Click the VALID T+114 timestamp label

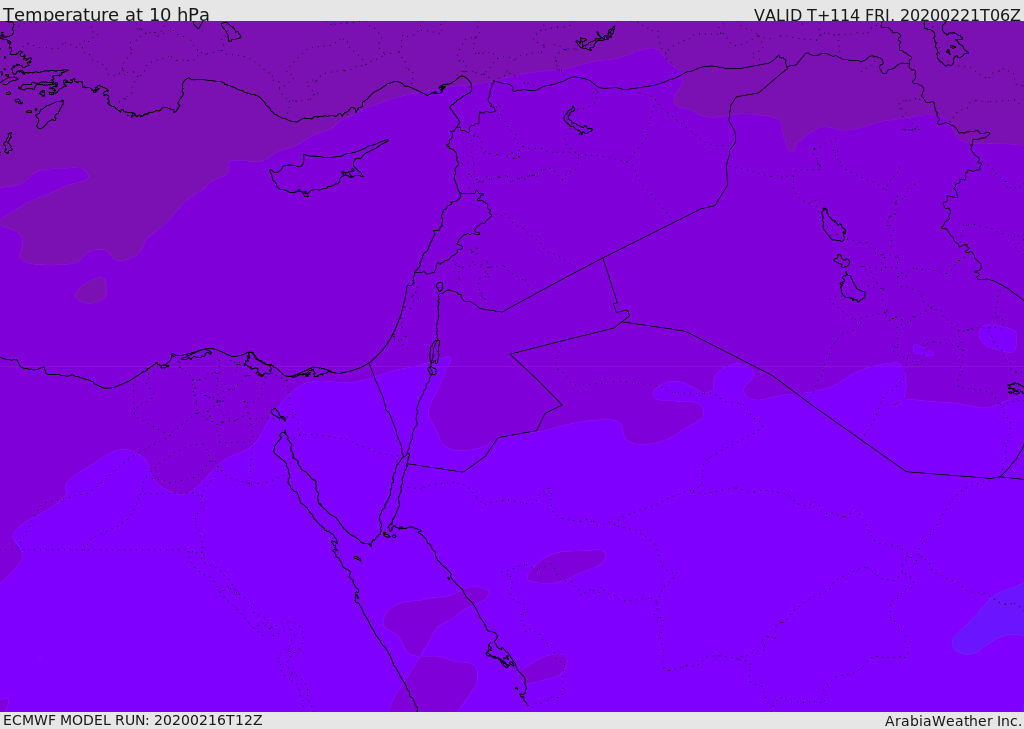[x=887, y=14]
